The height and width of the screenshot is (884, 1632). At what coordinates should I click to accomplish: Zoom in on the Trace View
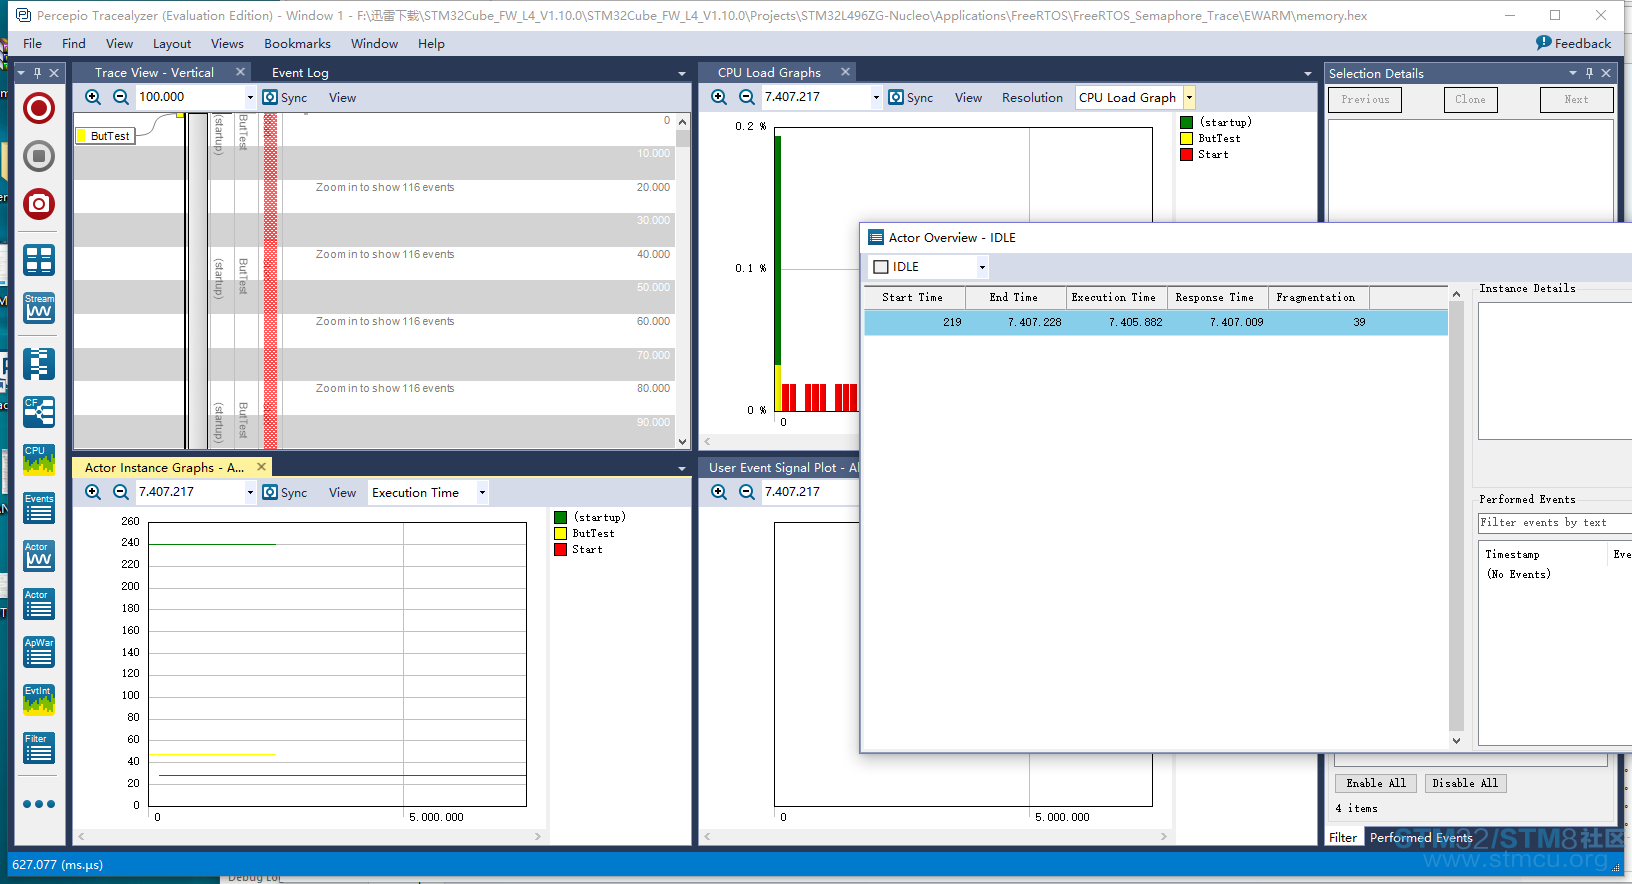pyautogui.click(x=93, y=97)
